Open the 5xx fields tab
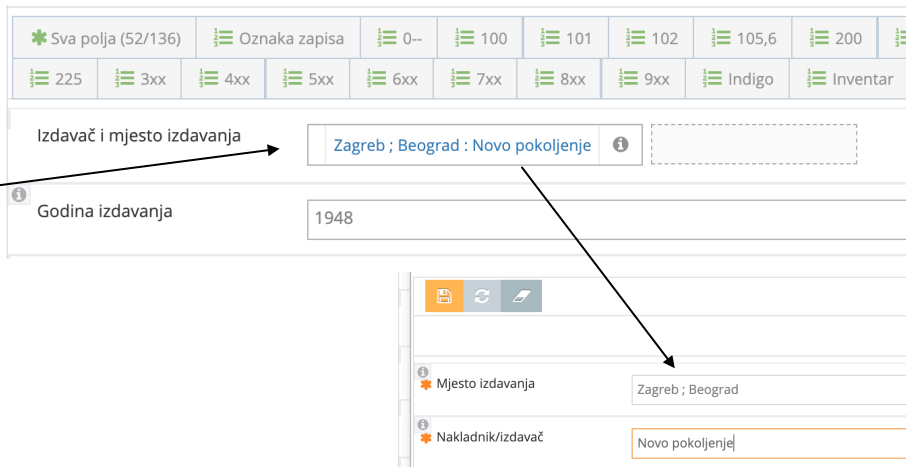Image resolution: width=906 pixels, height=467 pixels. tap(308, 79)
